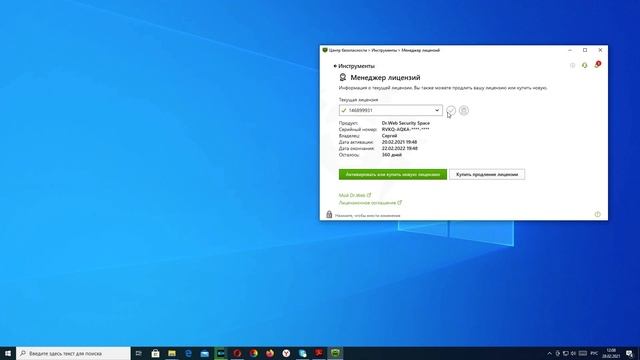This screenshot has height=360, width=640.
Task: Open the Windows Start menu
Action: coord(8,353)
